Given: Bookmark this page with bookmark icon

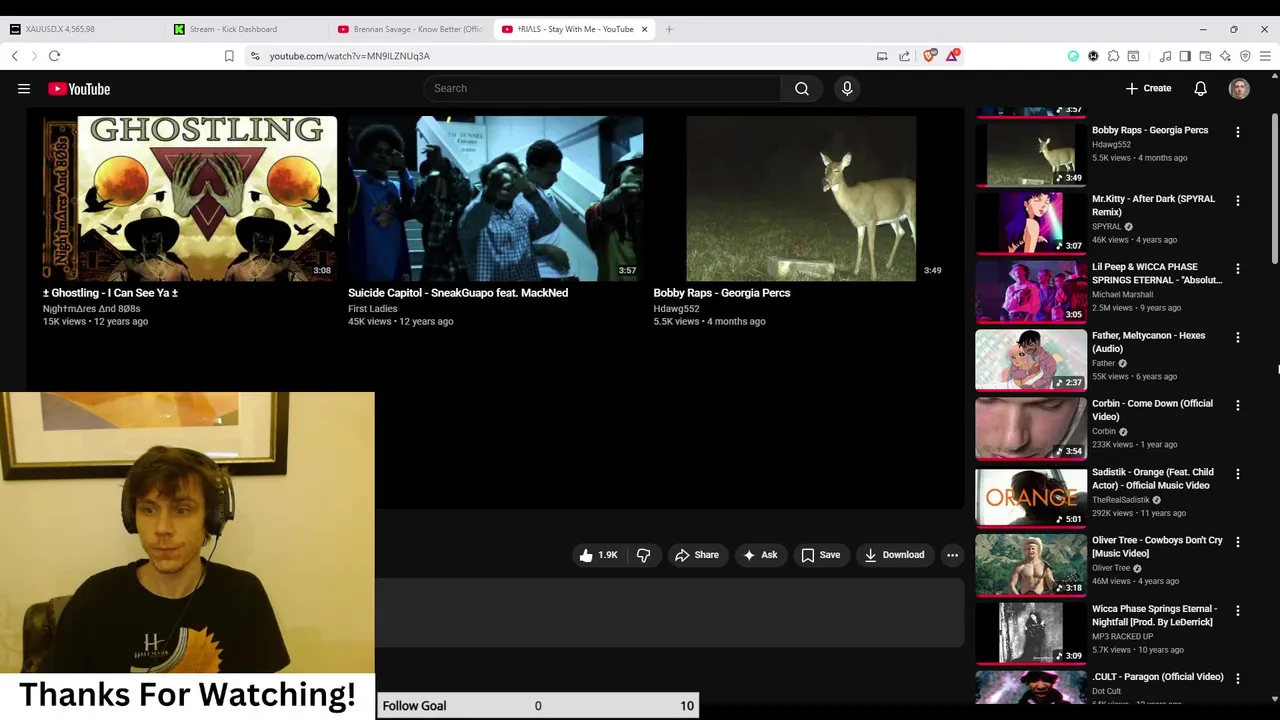Looking at the screenshot, I should [229, 56].
